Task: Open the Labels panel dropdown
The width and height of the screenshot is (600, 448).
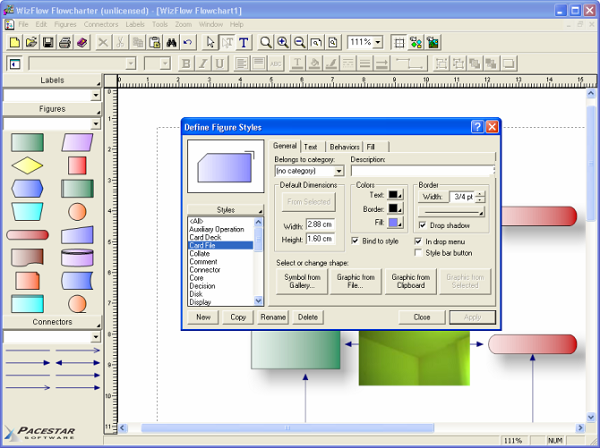Action: click(x=96, y=95)
